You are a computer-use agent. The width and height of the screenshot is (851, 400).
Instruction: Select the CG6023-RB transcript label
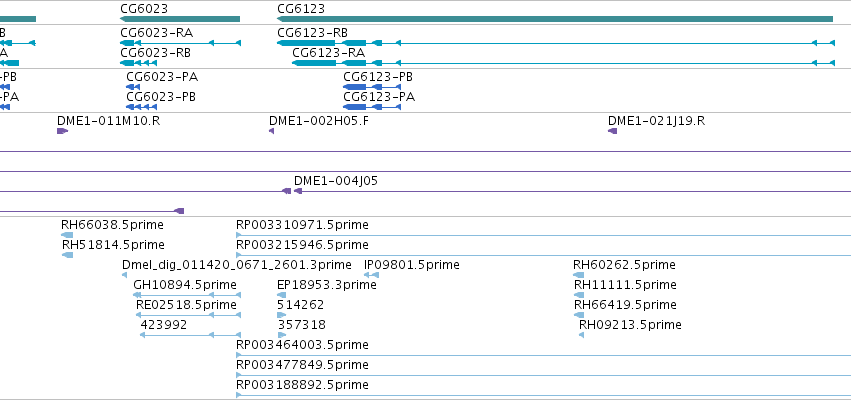[155, 53]
